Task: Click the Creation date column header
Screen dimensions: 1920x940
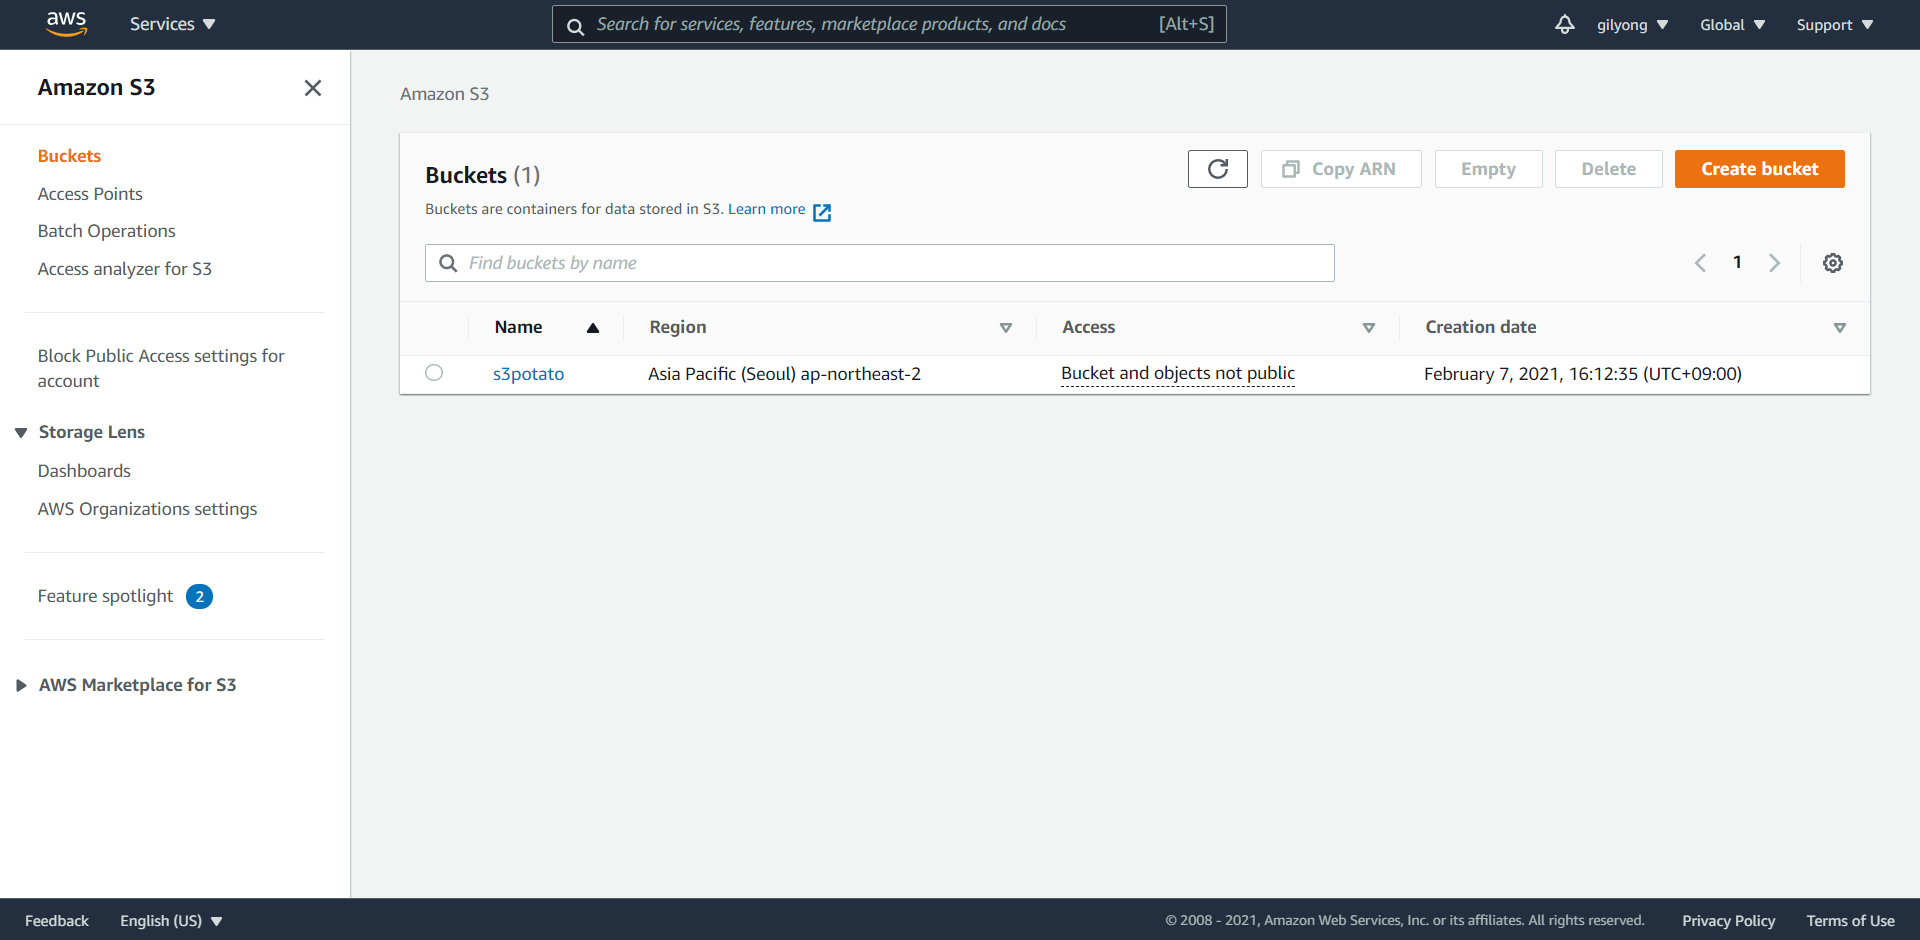Action: point(1481,327)
